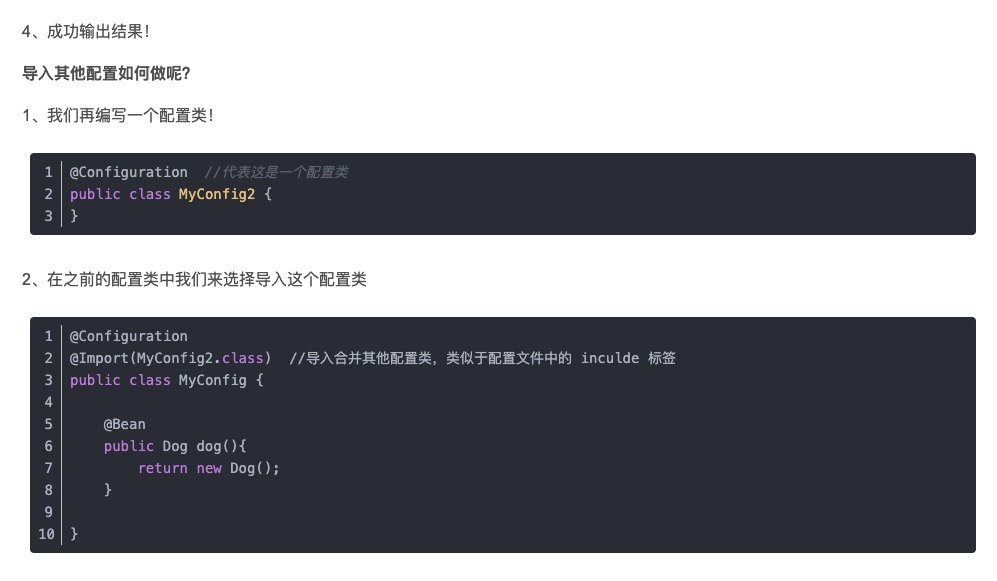
Task: Click the @Import(MyConfig2.class) annotation
Action: click(x=170, y=359)
